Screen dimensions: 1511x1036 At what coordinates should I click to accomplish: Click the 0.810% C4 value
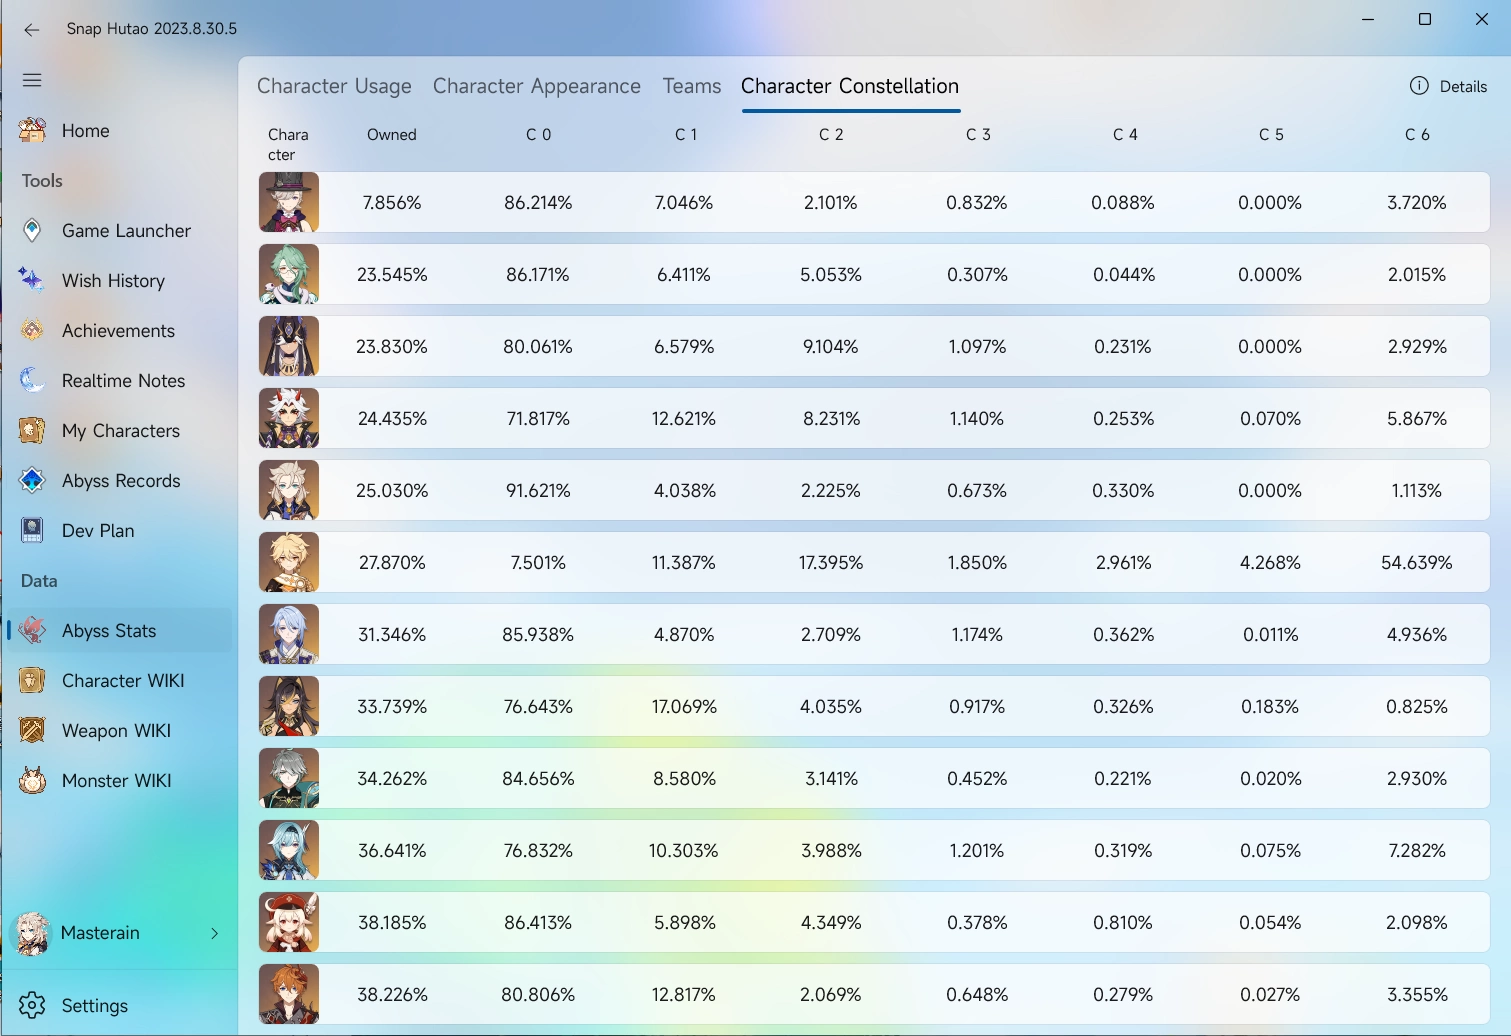(1123, 923)
